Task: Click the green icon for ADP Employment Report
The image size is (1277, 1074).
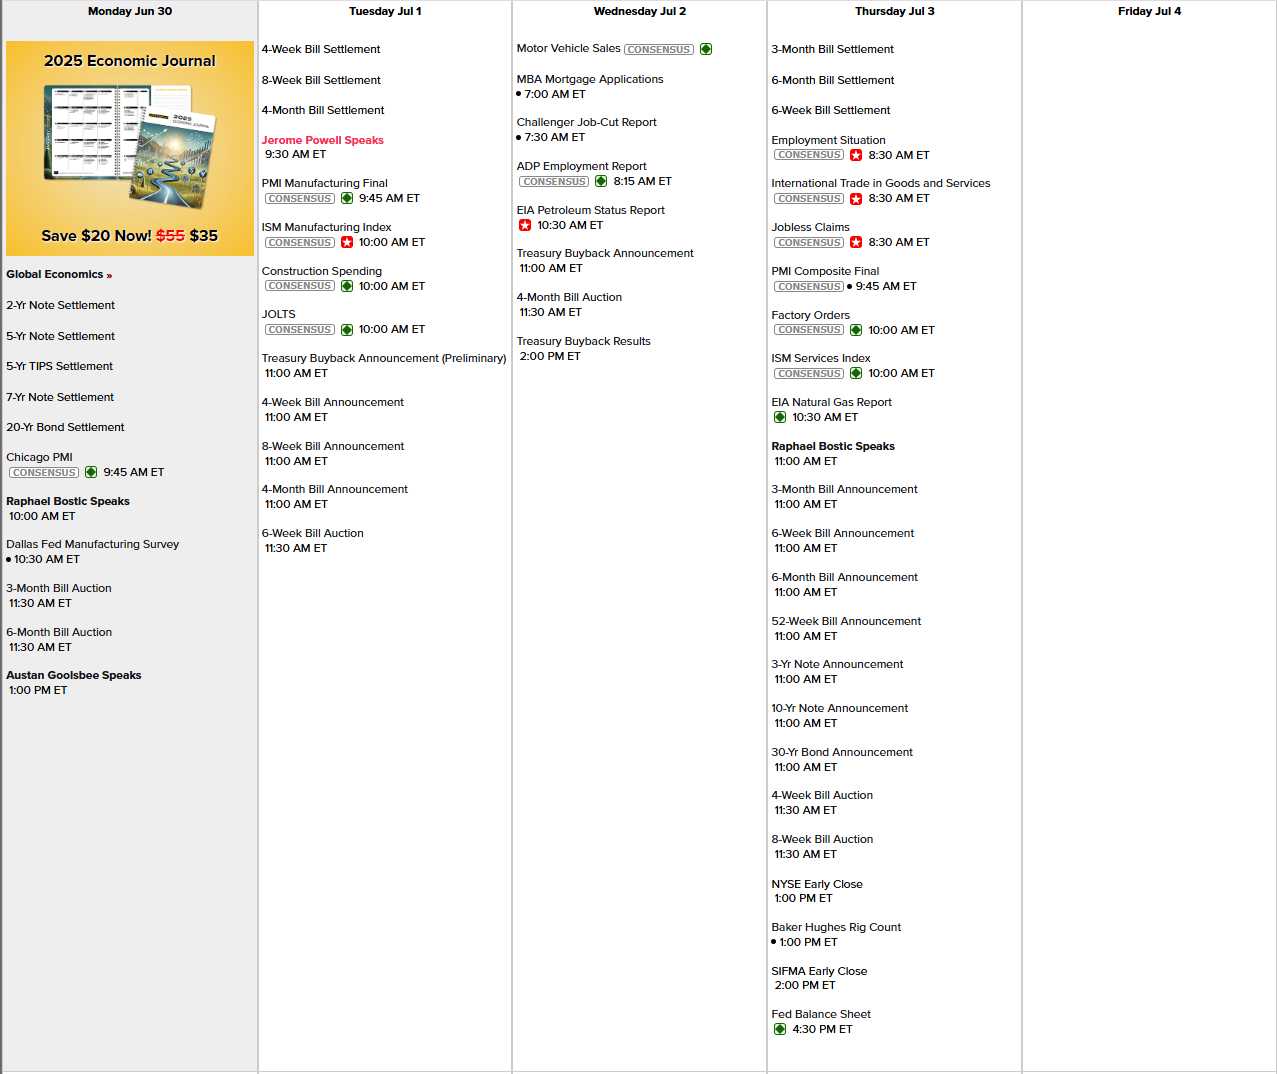Action: [x=601, y=181]
